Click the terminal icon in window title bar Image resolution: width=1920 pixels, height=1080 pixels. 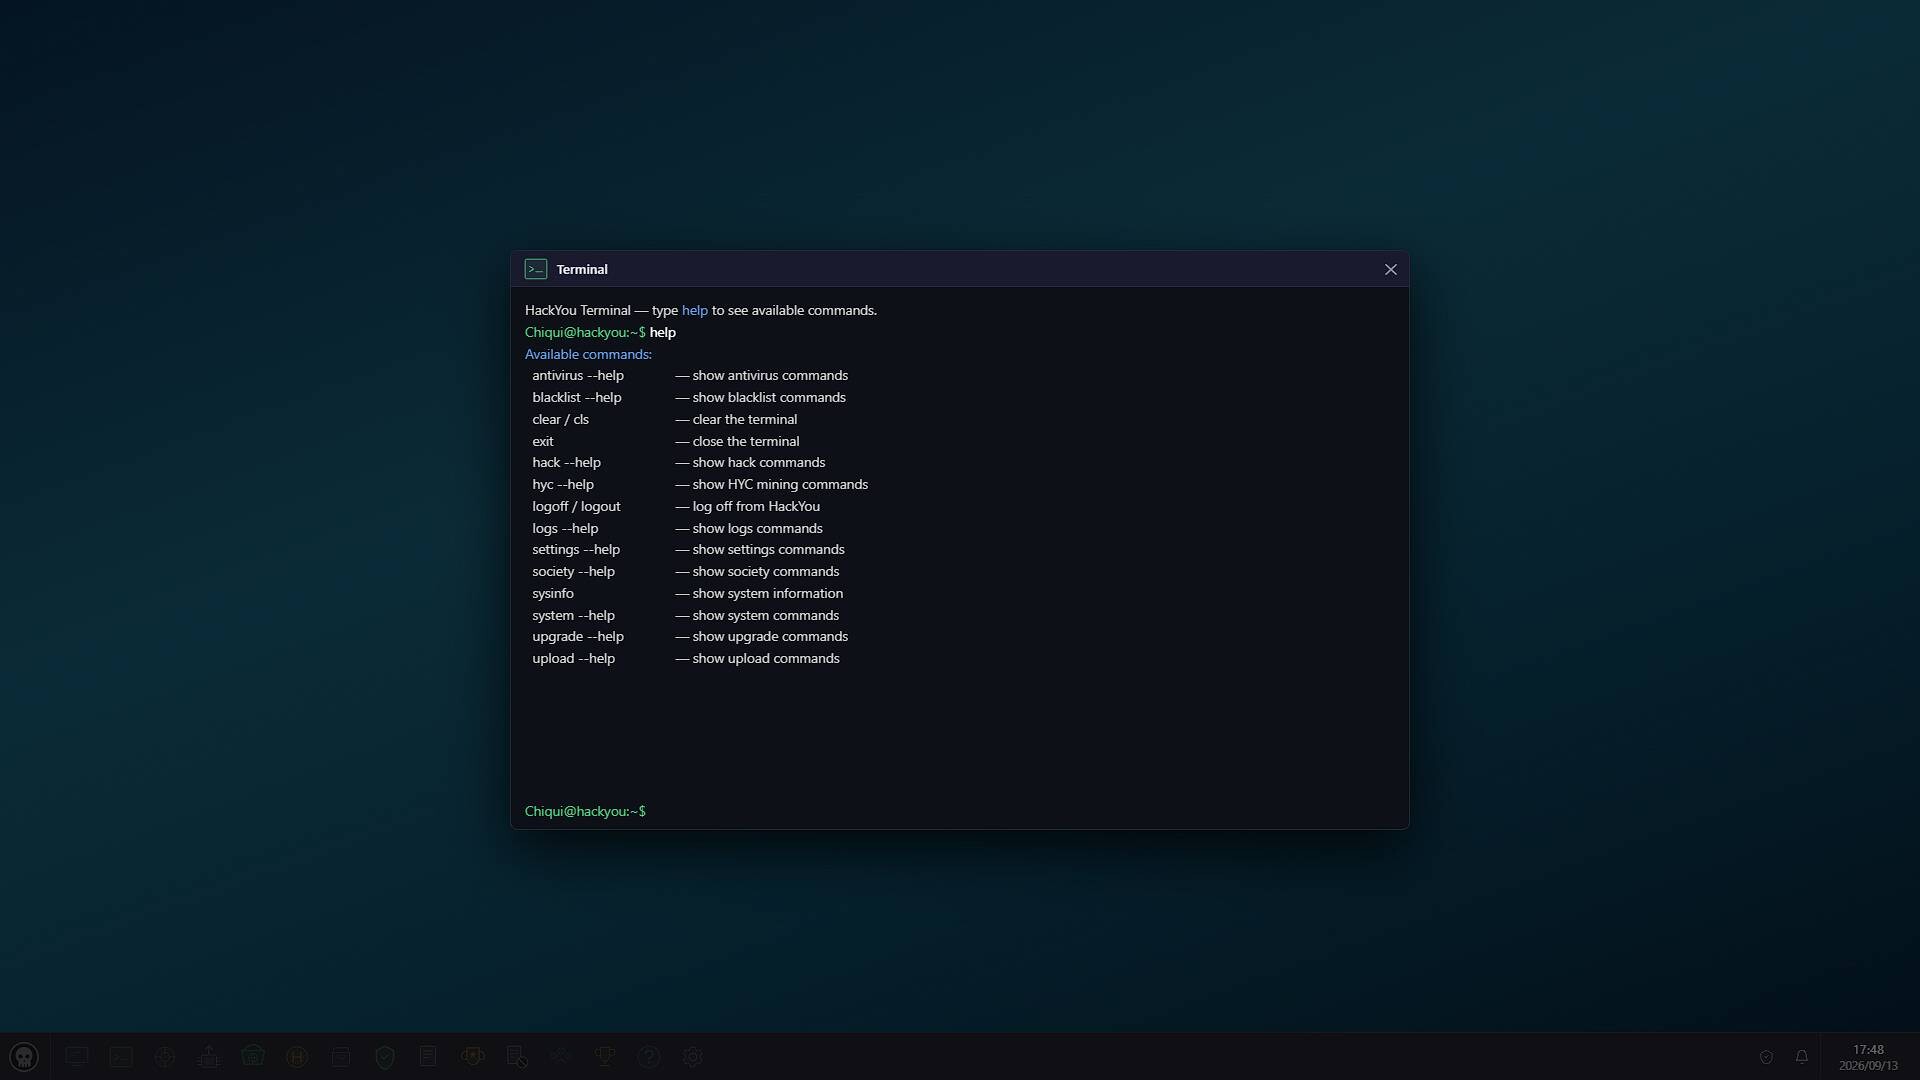[x=536, y=269]
